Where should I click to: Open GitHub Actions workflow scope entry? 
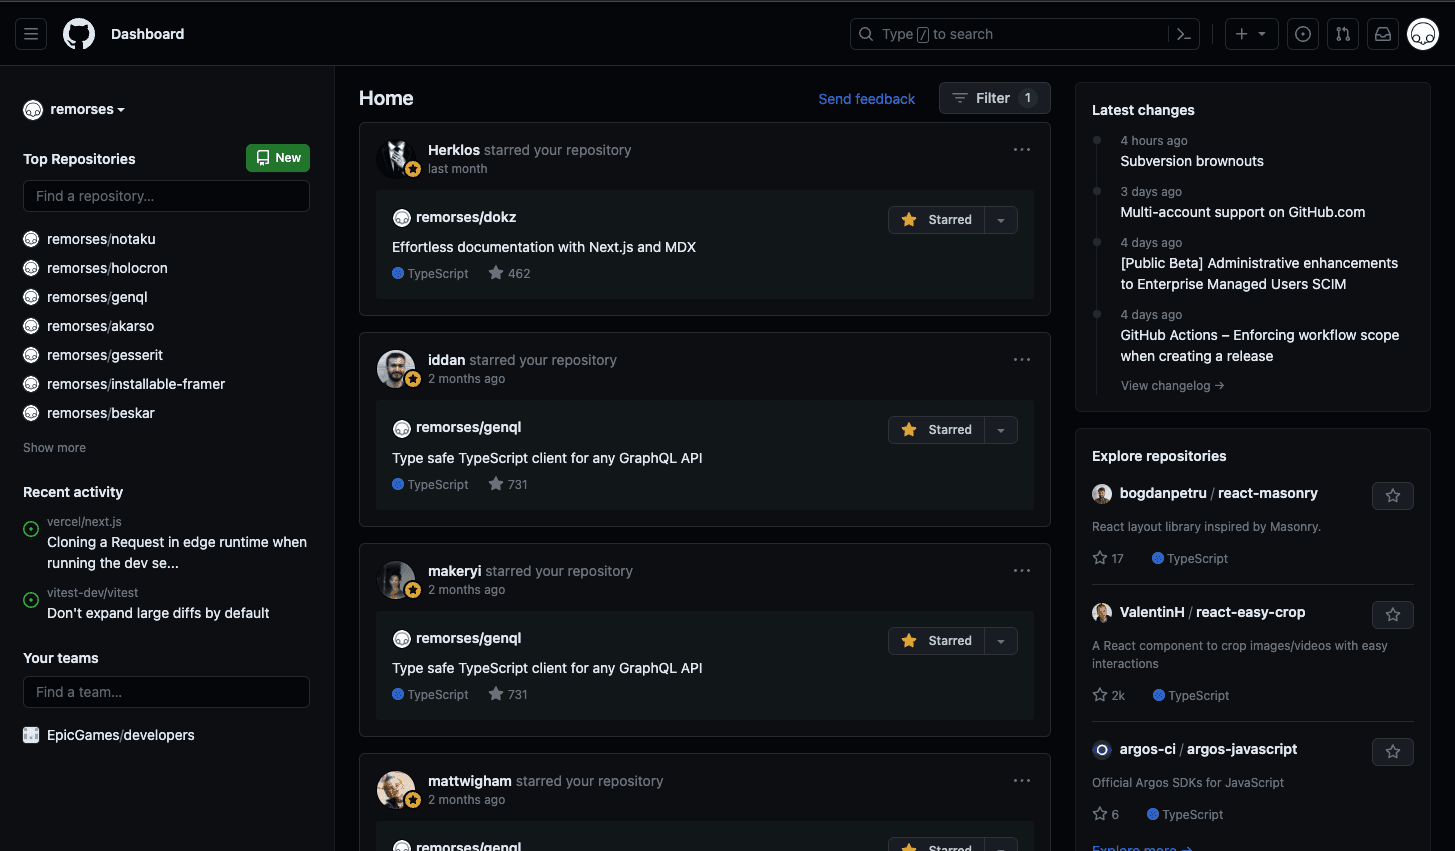coord(1260,346)
